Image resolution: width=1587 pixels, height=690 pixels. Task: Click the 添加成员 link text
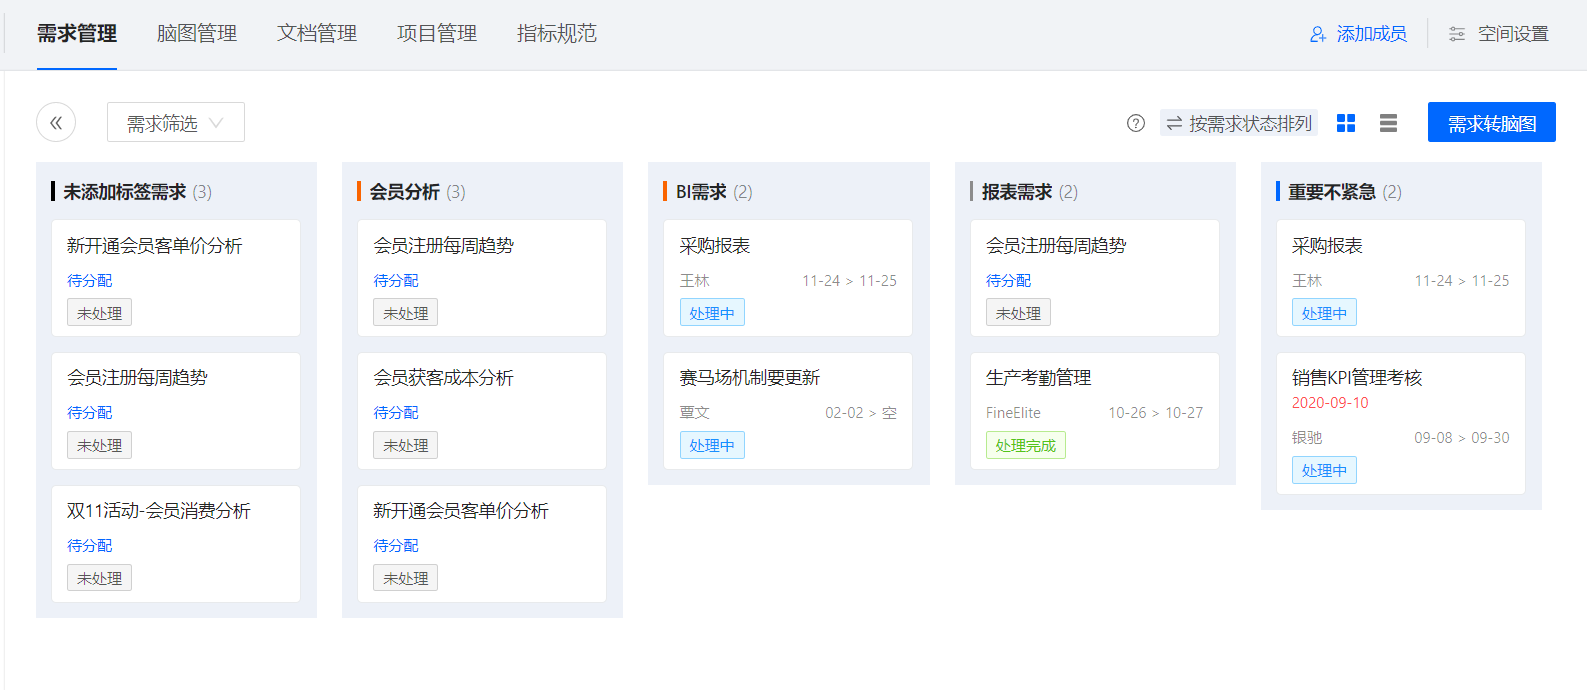tap(1371, 34)
